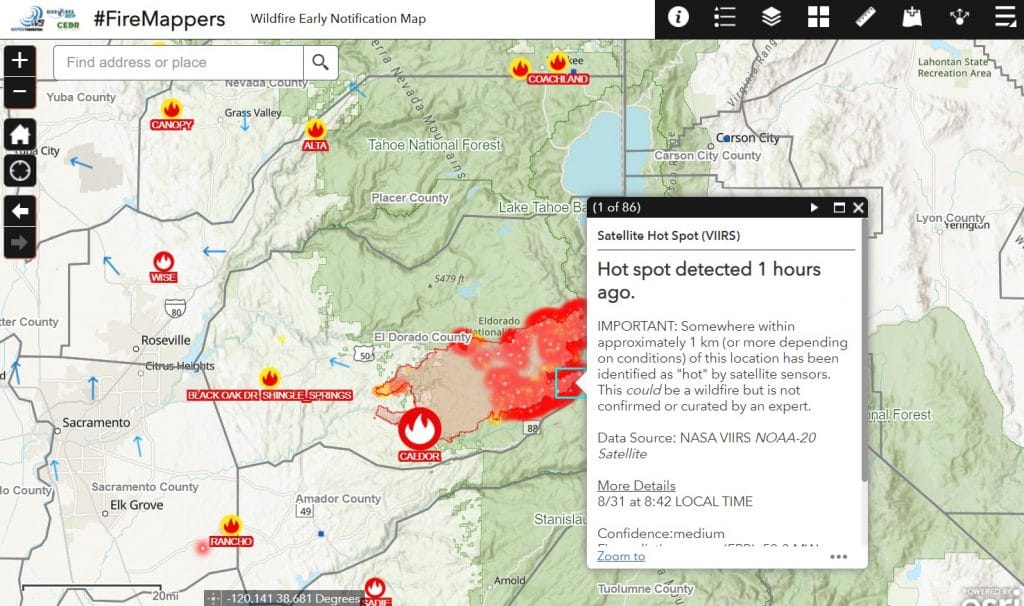Open the More Details link
This screenshot has height=606, width=1024.
[x=636, y=485]
